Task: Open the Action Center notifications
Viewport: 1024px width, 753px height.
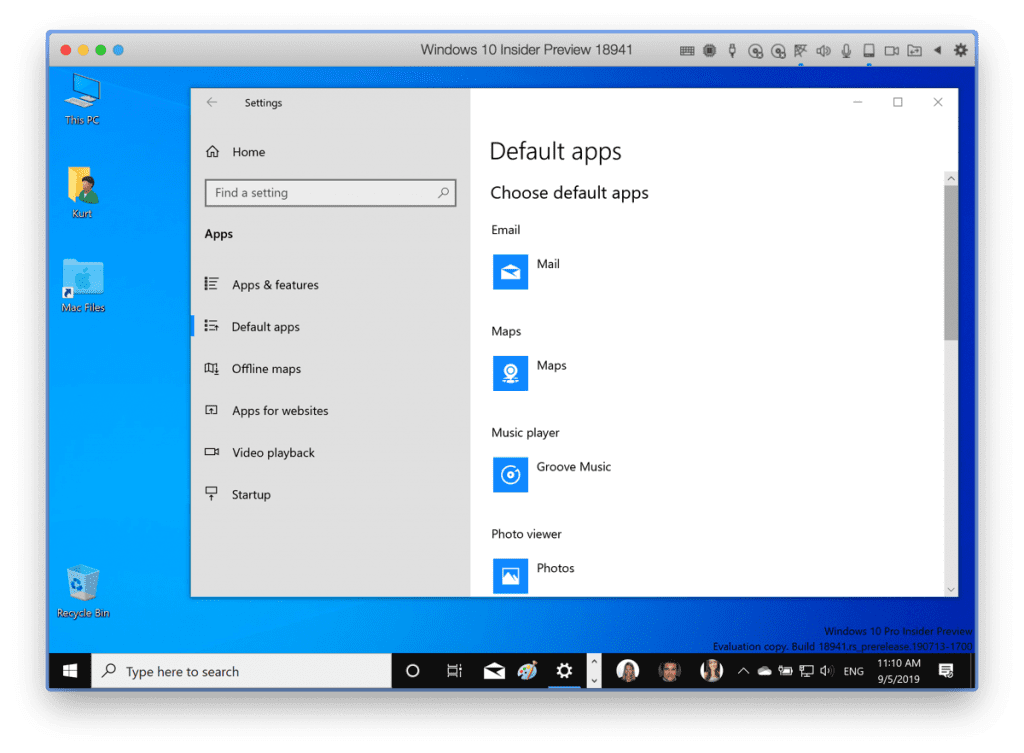Action: click(946, 670)
